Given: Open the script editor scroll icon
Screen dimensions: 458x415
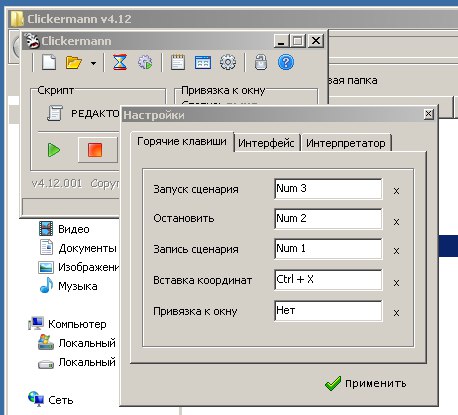Looking at the screenshot, I should pos(54,113).
